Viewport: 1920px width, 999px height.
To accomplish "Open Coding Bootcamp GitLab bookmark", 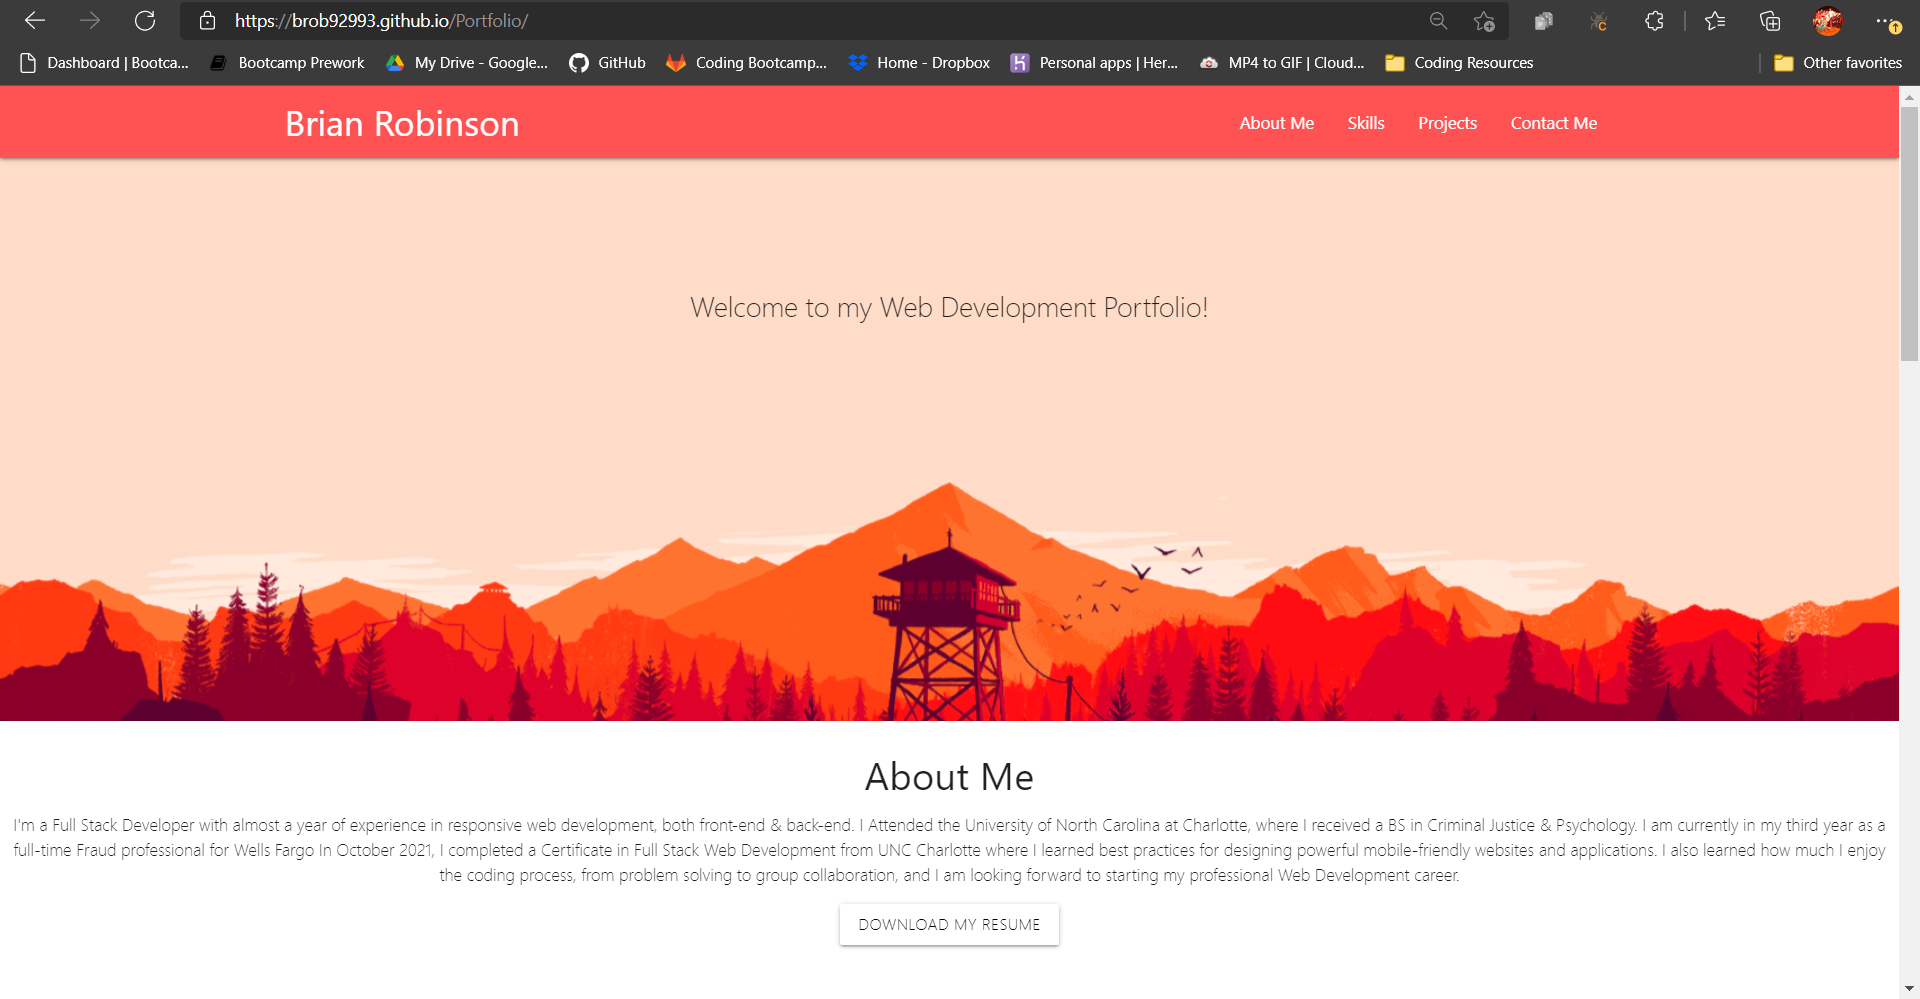I will (x=747, y=62).
